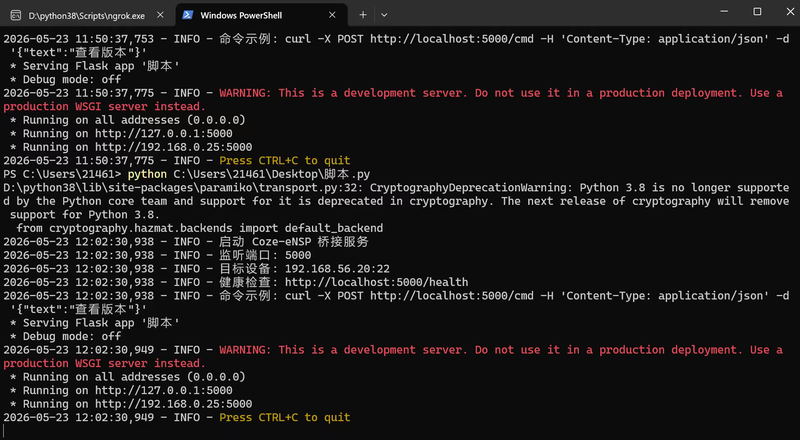Close the Windows PowerShell tab
The image size is (800, 440).
tap(332, 15)
